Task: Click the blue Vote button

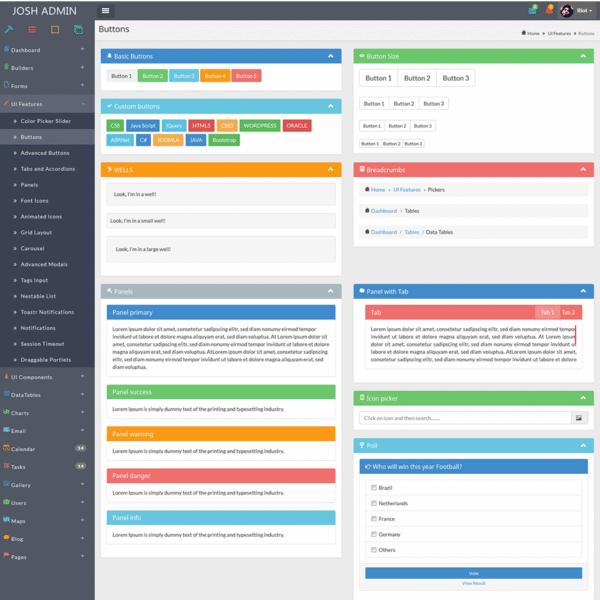Action: click(473, 573)
